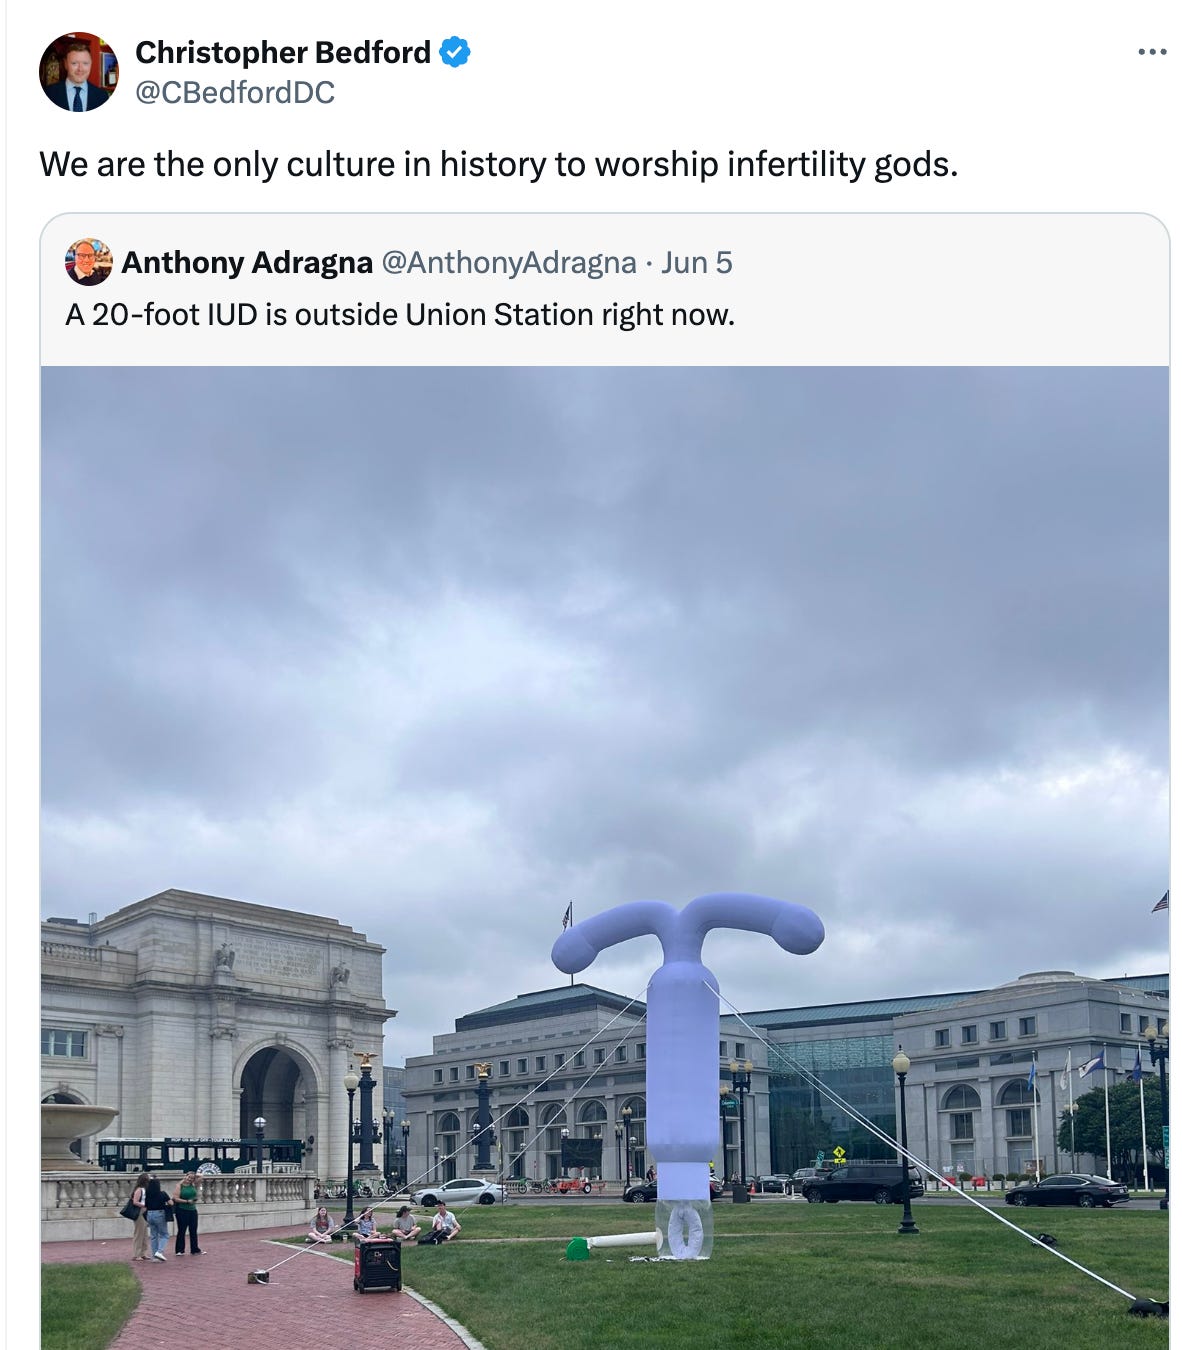Click the red generator on the path
The image size is (1182, 1350).
(x=377, y=1265)
